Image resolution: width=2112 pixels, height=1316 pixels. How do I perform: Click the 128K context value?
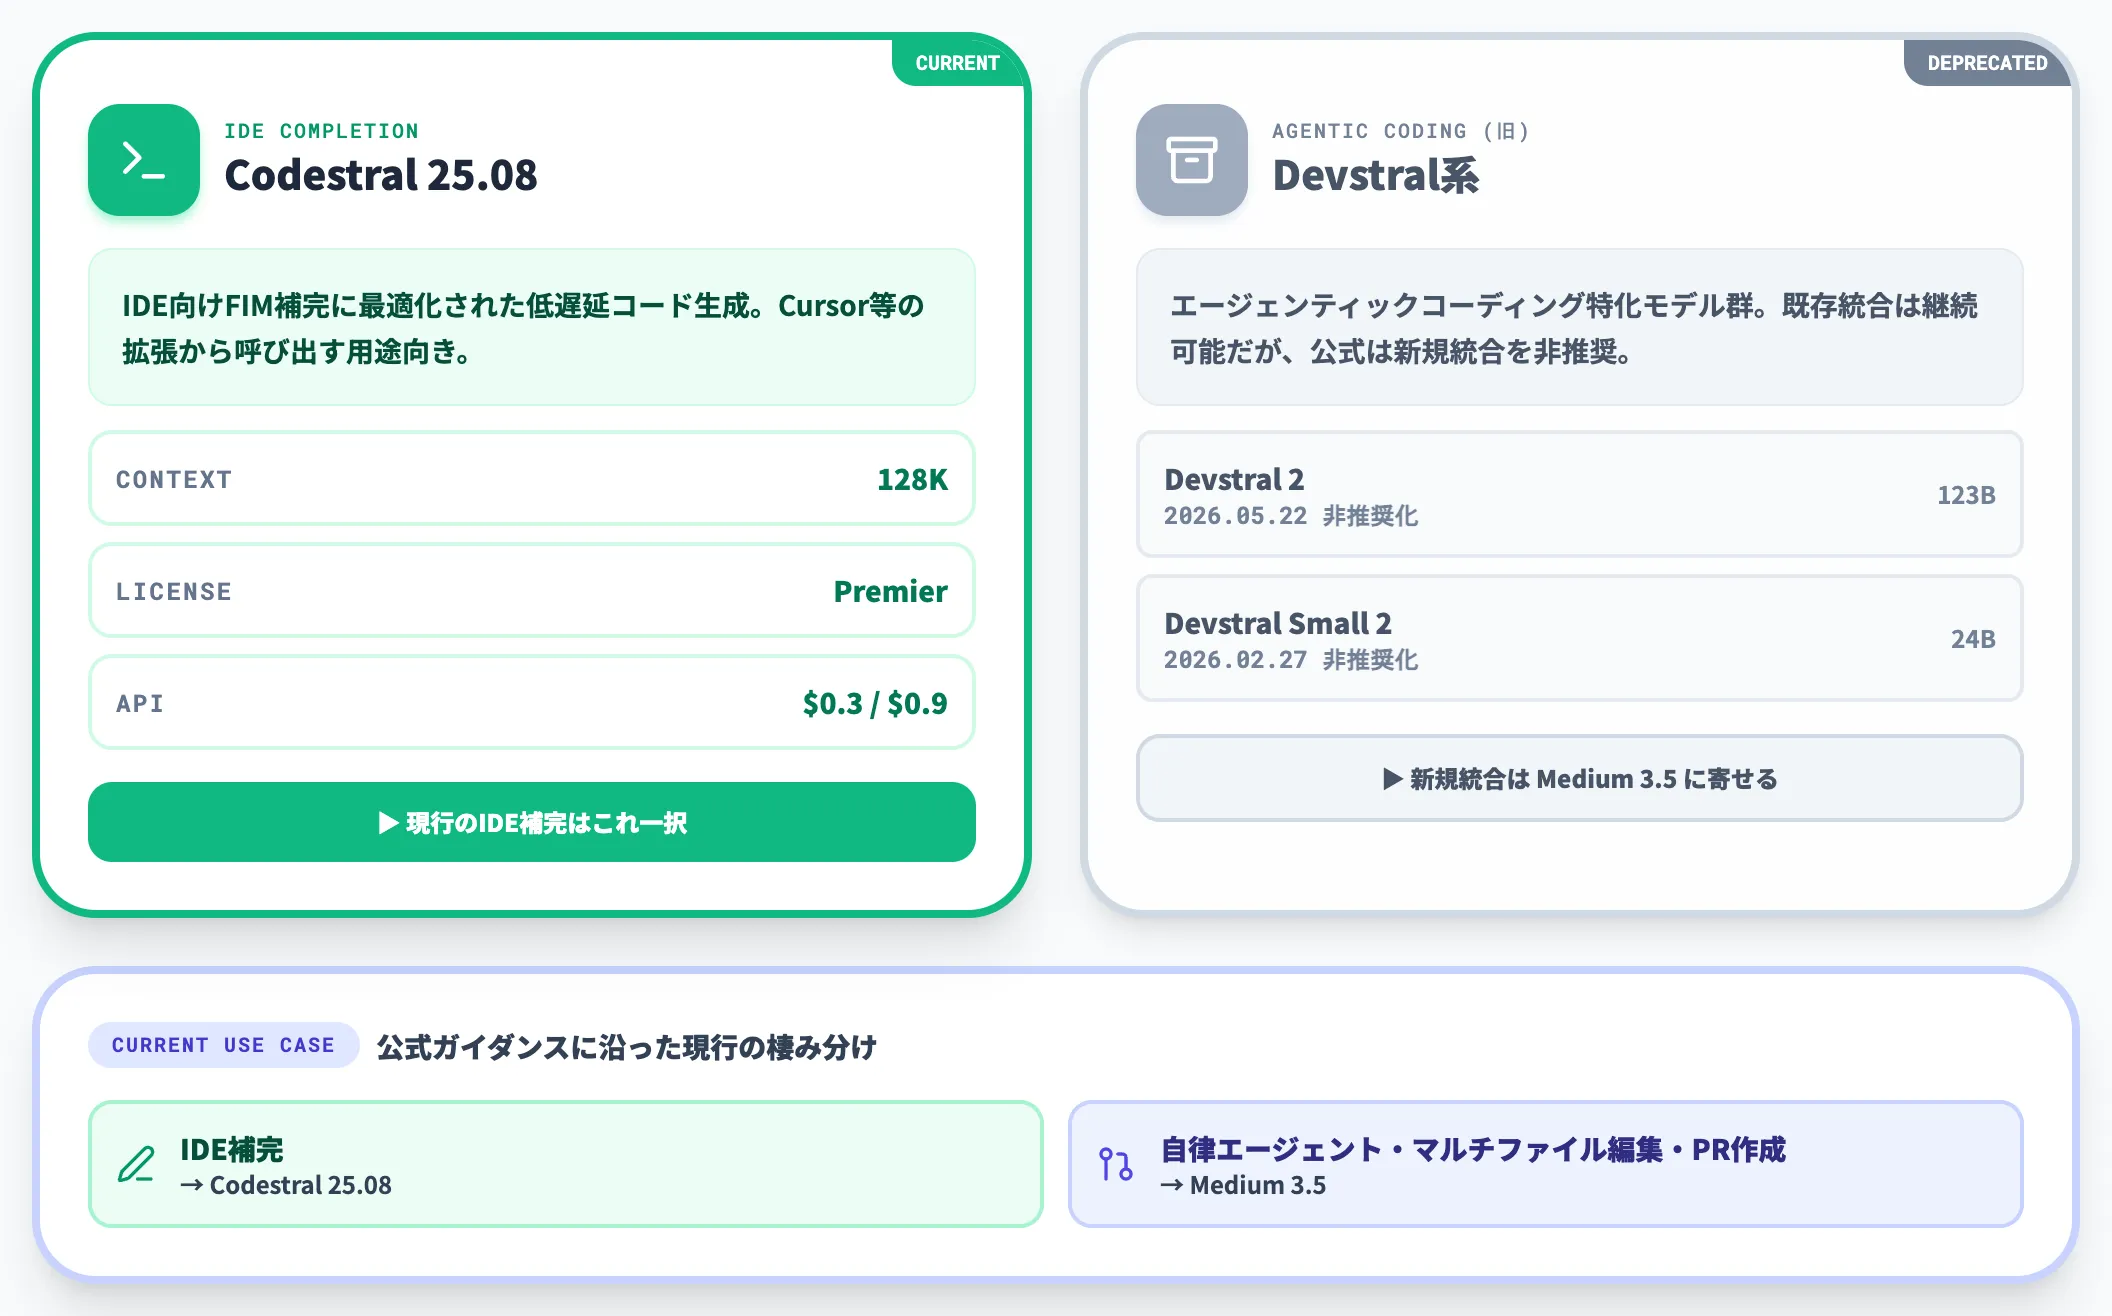pos(912,480)
